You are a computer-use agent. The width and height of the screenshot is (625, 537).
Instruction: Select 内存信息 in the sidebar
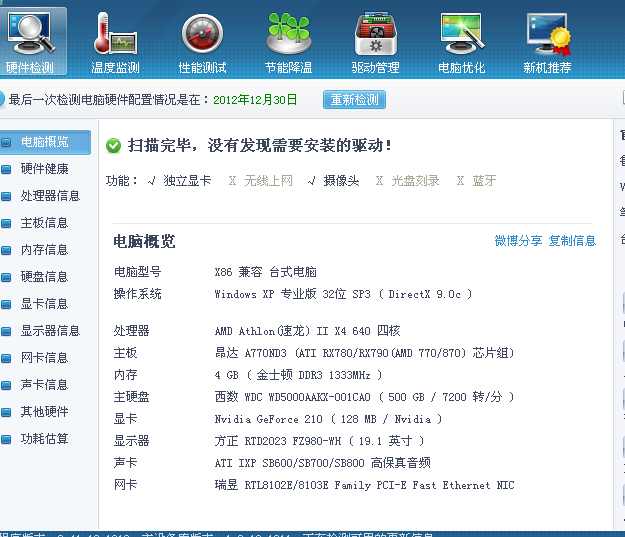click(45, 250)
